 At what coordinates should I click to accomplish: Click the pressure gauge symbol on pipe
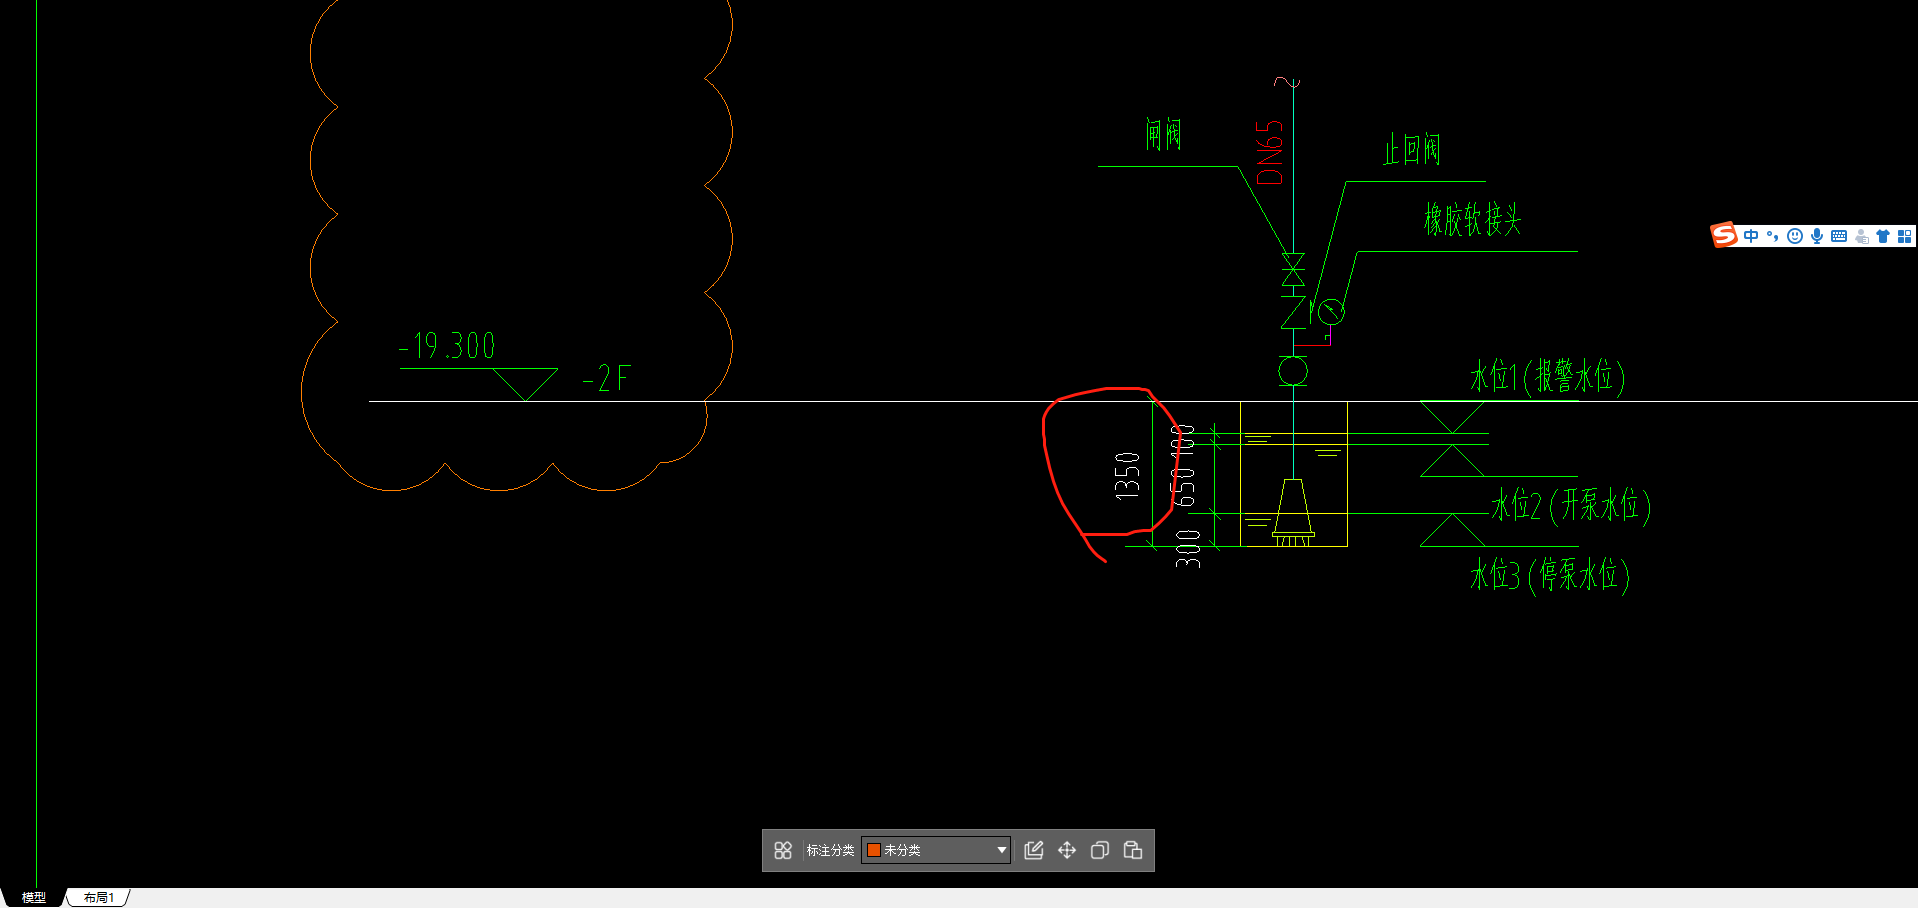(x=1330, y=312)
